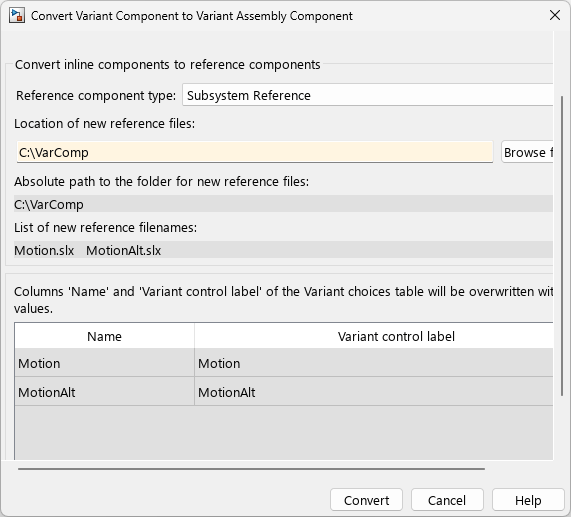
Task: Click the Convert button
Action: click(366, 500)
